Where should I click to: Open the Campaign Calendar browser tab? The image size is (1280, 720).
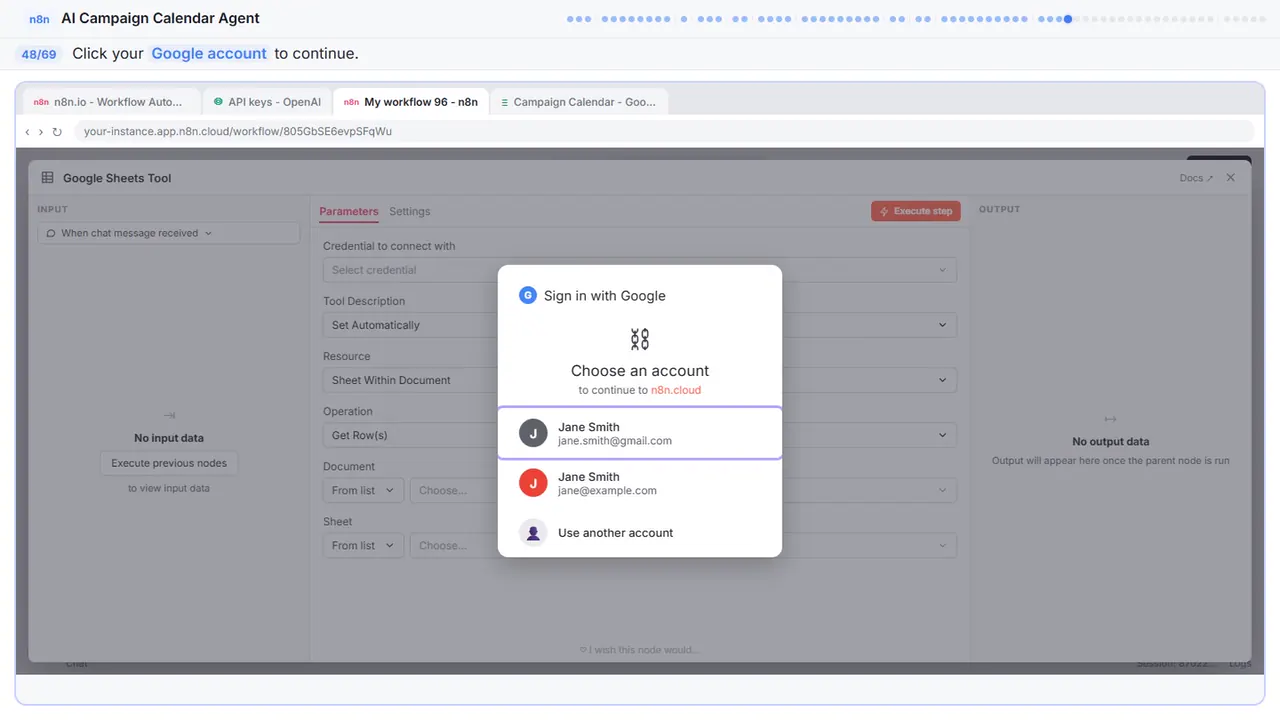point(578,102)
